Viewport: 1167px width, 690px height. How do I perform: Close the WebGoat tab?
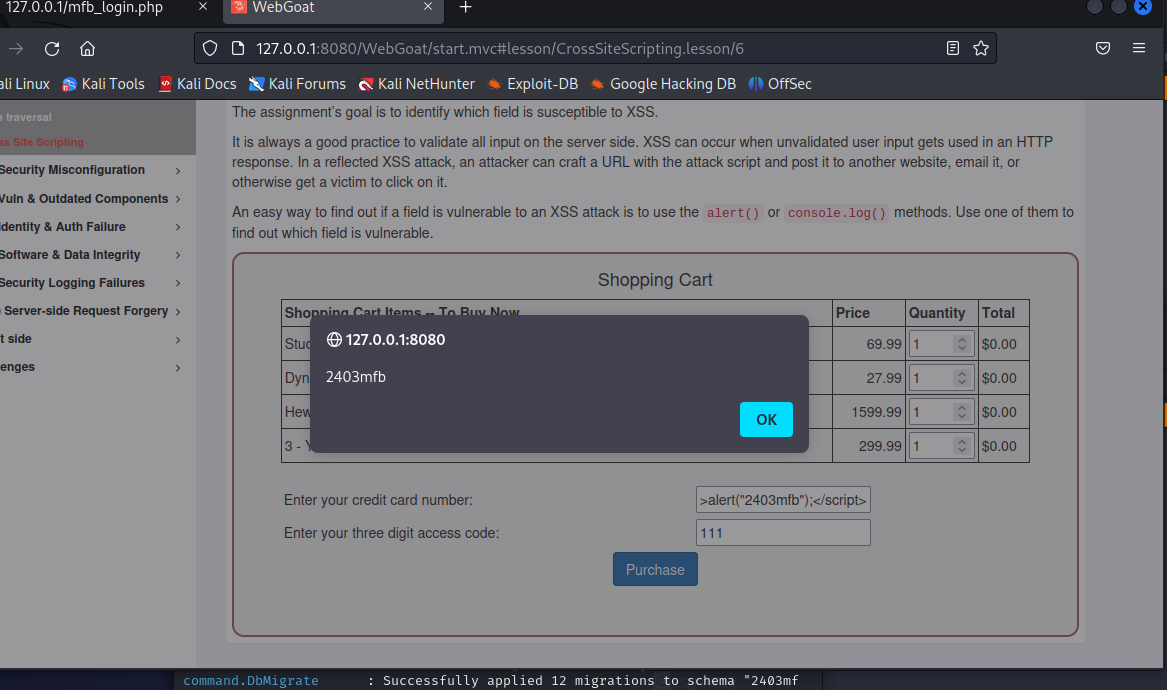tap(427, 7)
